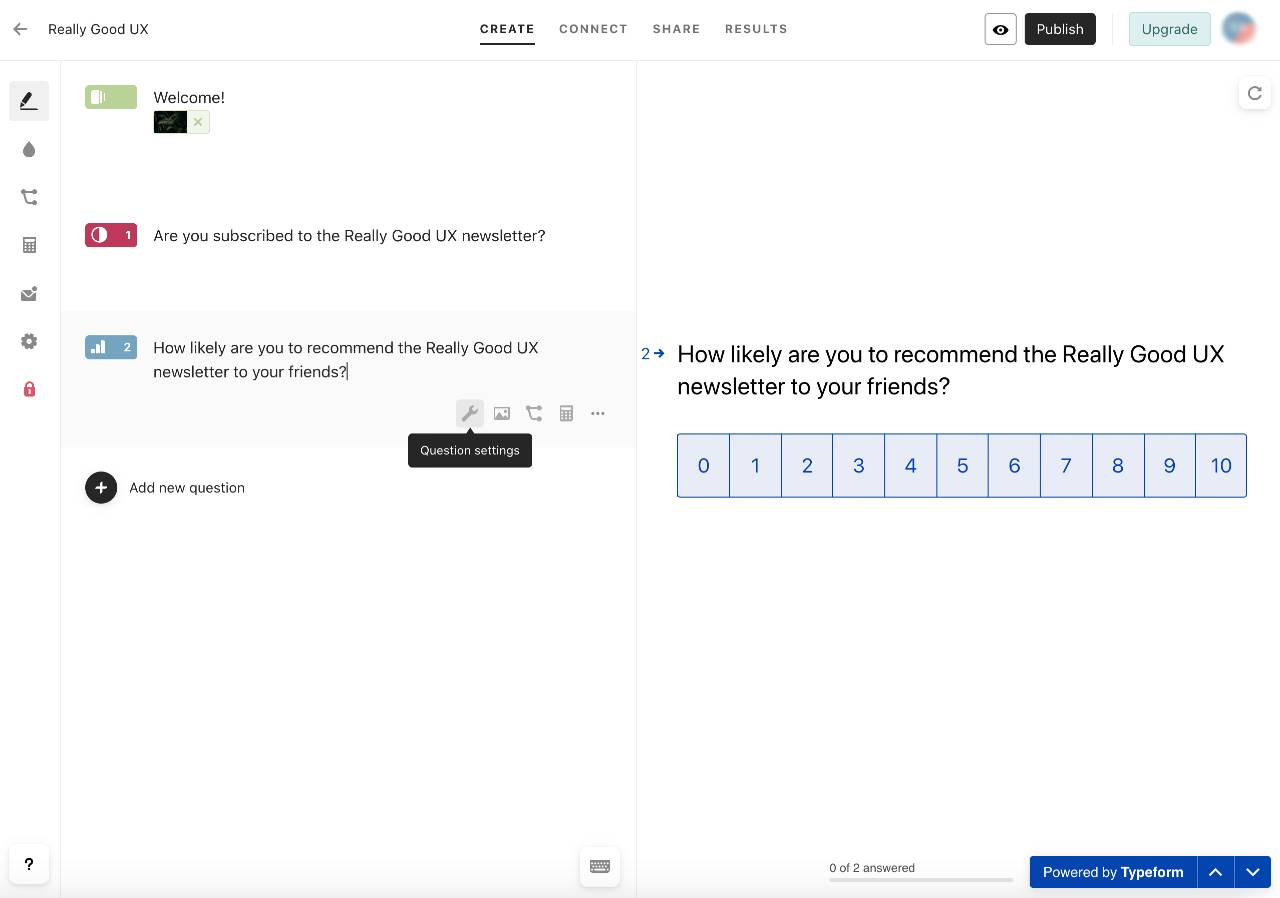Select rating 0 on the opinion scale
The height and width of the screenshot is (898, 1280).
click(x=703, y=465)
